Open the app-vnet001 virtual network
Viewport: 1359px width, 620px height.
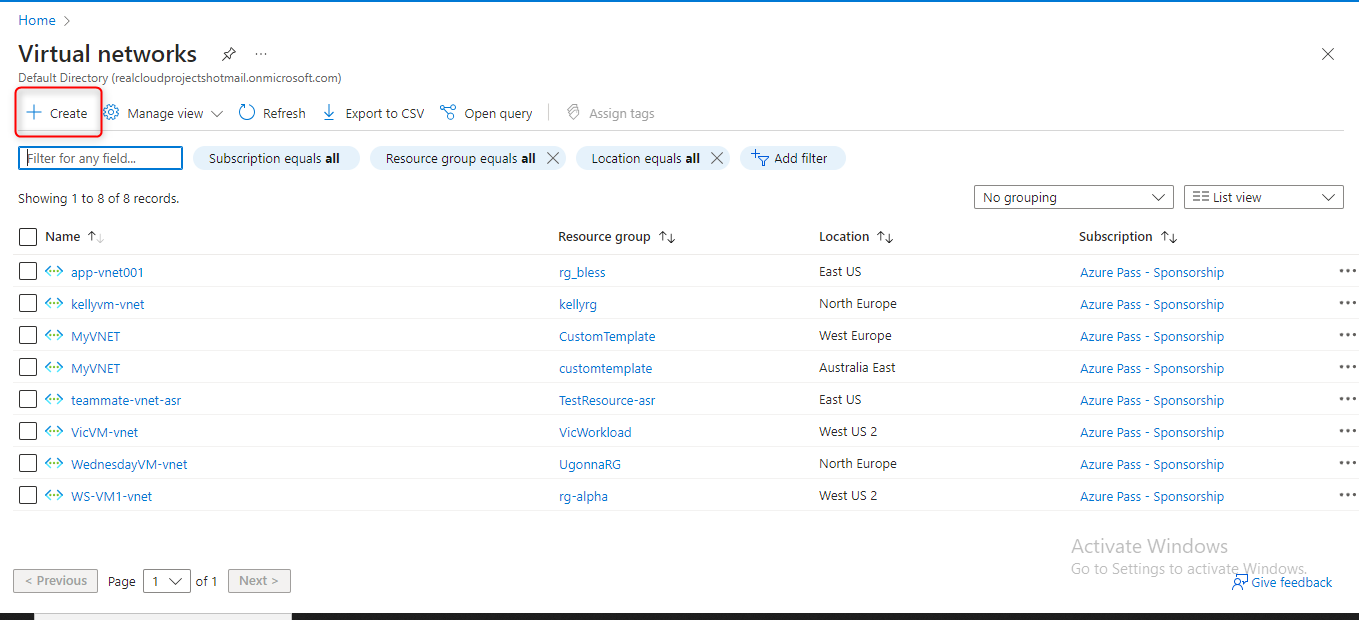(x=107, y=272)
